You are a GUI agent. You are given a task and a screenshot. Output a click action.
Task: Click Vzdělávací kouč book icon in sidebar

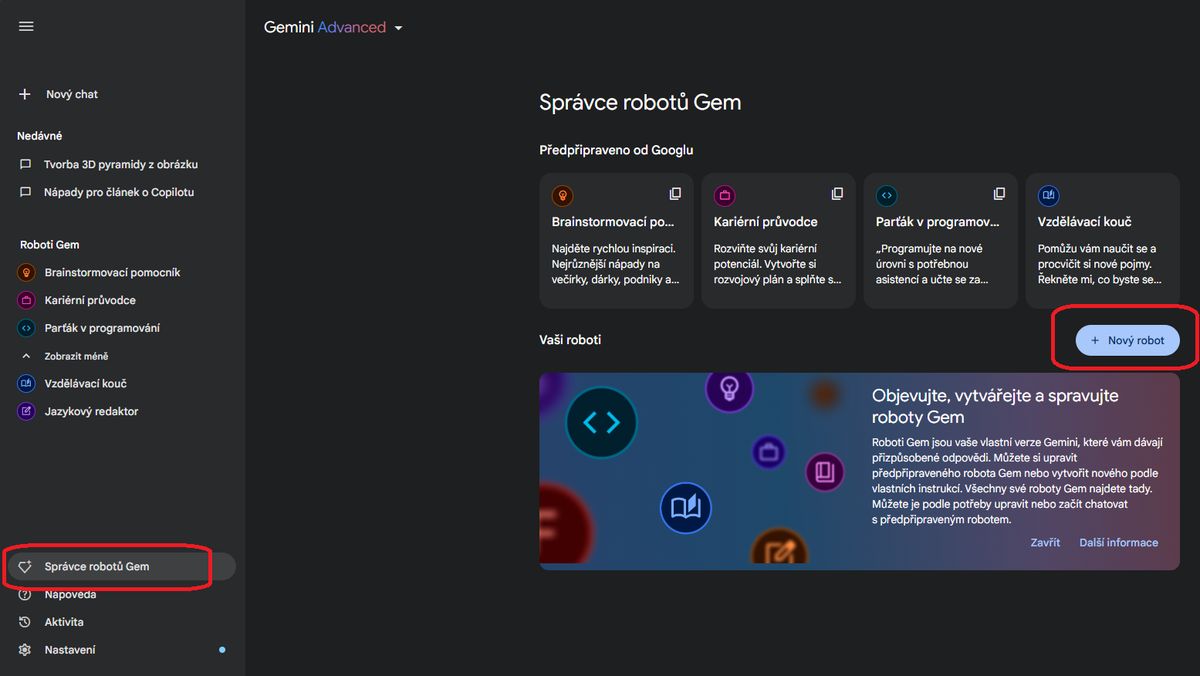click(26, 383)
